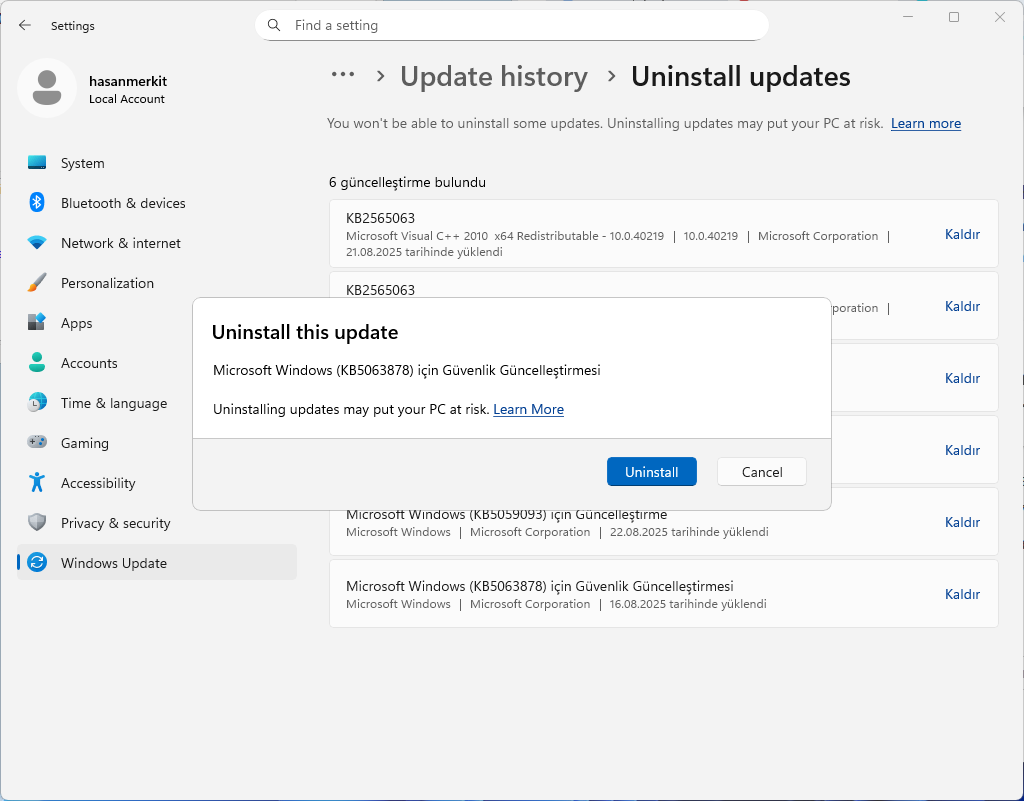The height and width of the screenshot is (801, 1024).
Task: Go to Network & internet
Action: [x=157, y=243]
